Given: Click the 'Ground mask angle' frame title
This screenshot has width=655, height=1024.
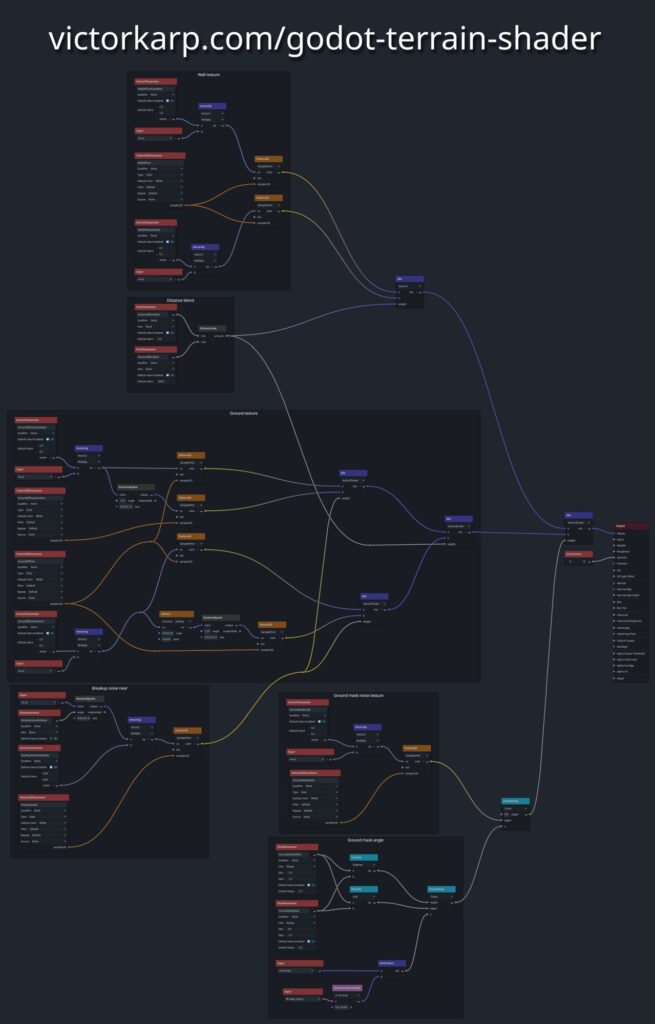Looking at the screenshot, I should [366, 840].
